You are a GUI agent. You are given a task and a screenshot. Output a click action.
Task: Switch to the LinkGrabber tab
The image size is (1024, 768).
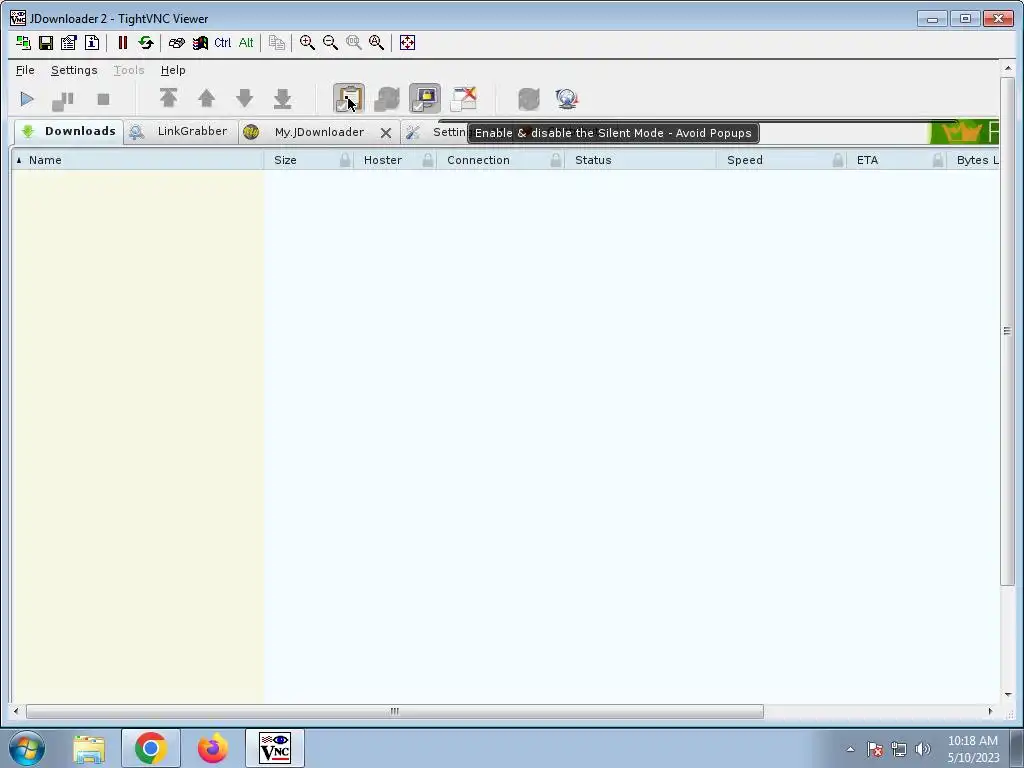tap(181, 131)
